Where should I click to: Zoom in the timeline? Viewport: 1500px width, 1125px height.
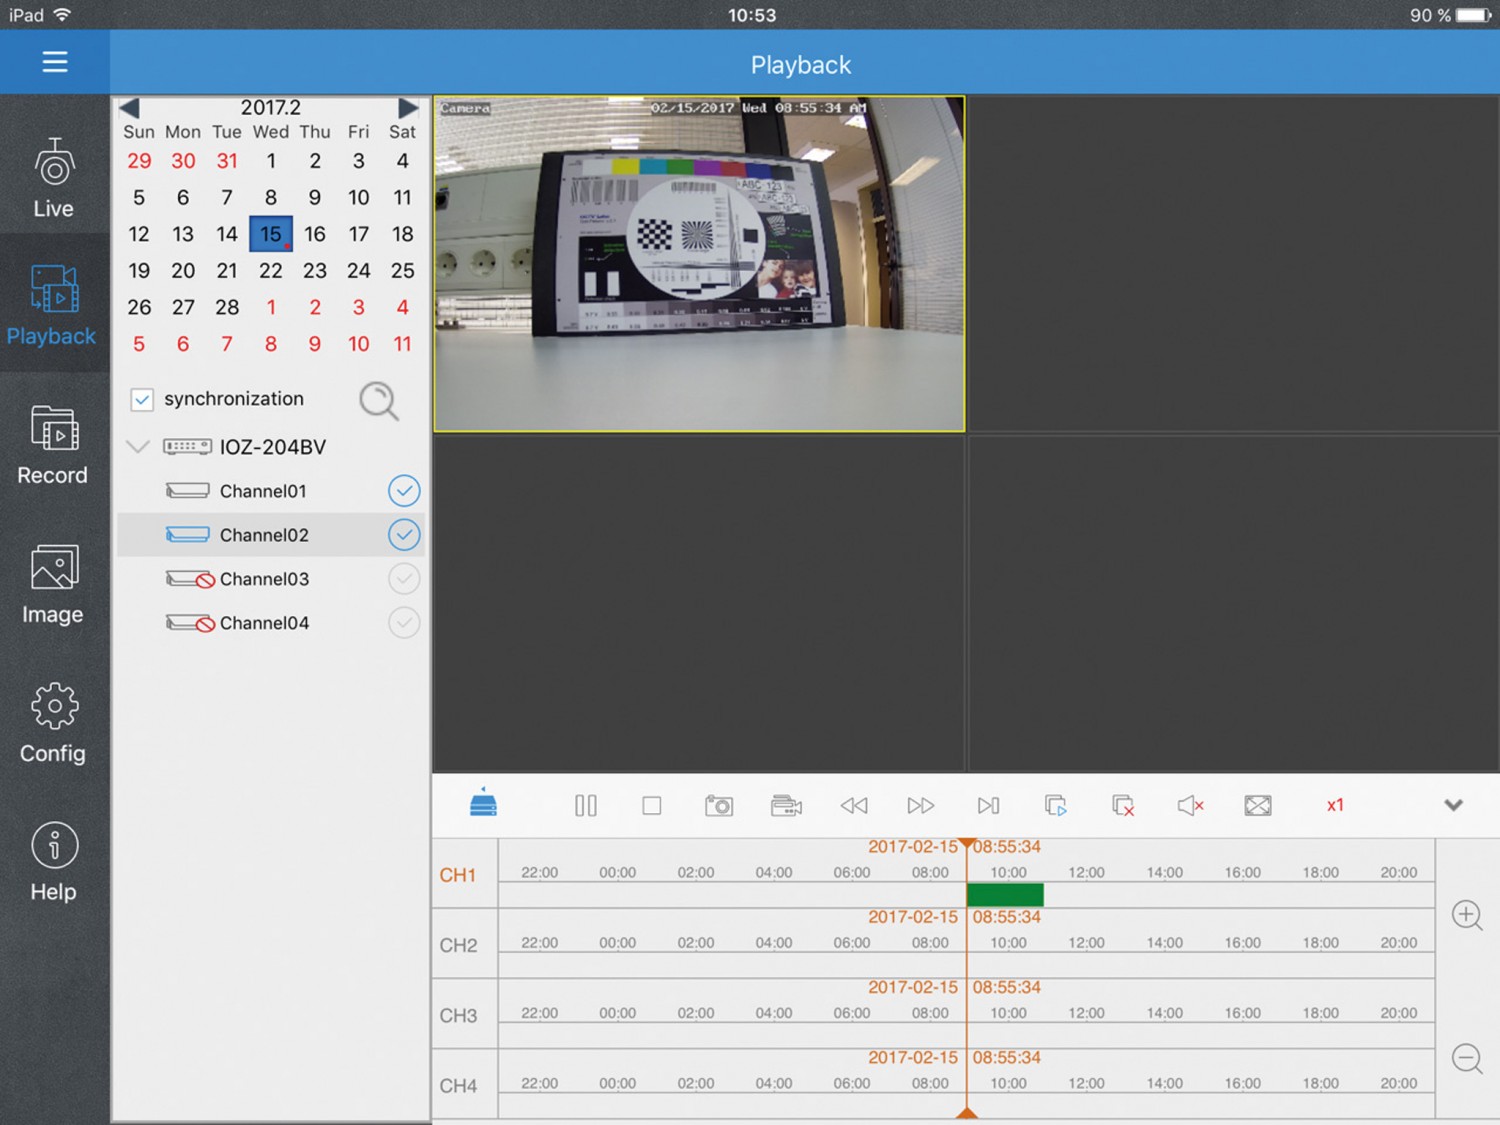pos(1467,915)
